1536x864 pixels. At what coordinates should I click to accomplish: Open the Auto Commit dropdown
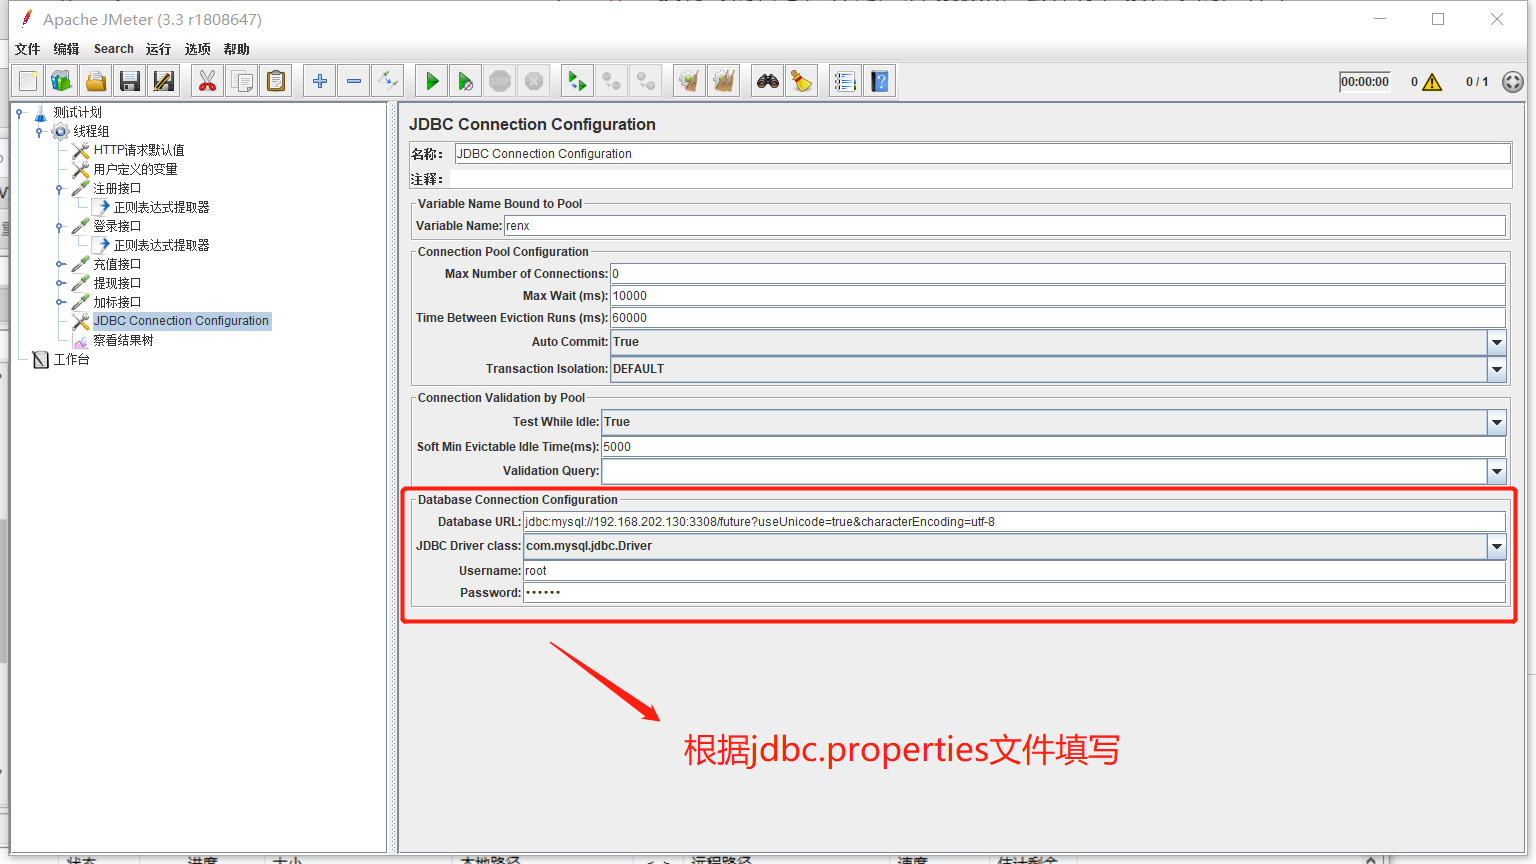click(x=1497, y=342)
